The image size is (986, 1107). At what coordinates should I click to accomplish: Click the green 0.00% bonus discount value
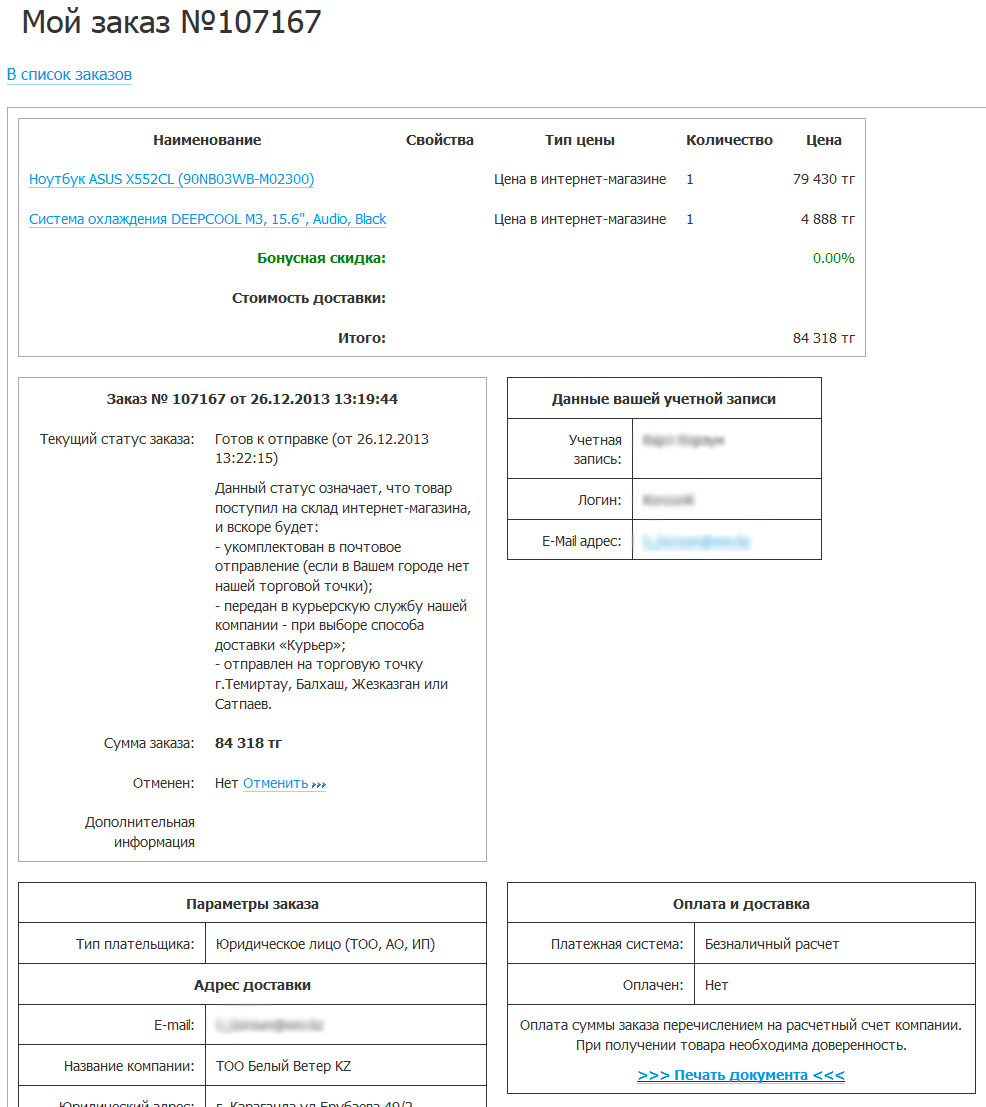(833, 258)
